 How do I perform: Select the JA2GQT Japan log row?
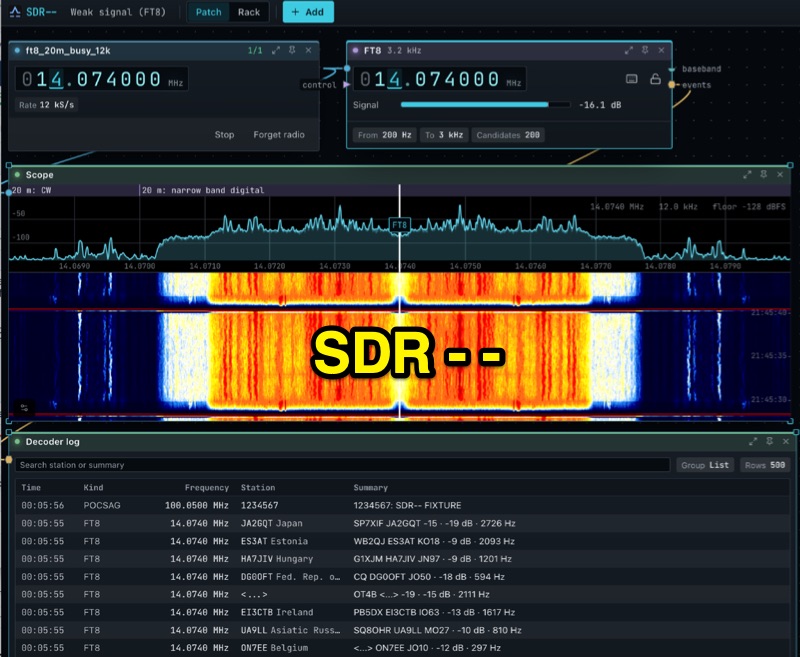point(402,523)
